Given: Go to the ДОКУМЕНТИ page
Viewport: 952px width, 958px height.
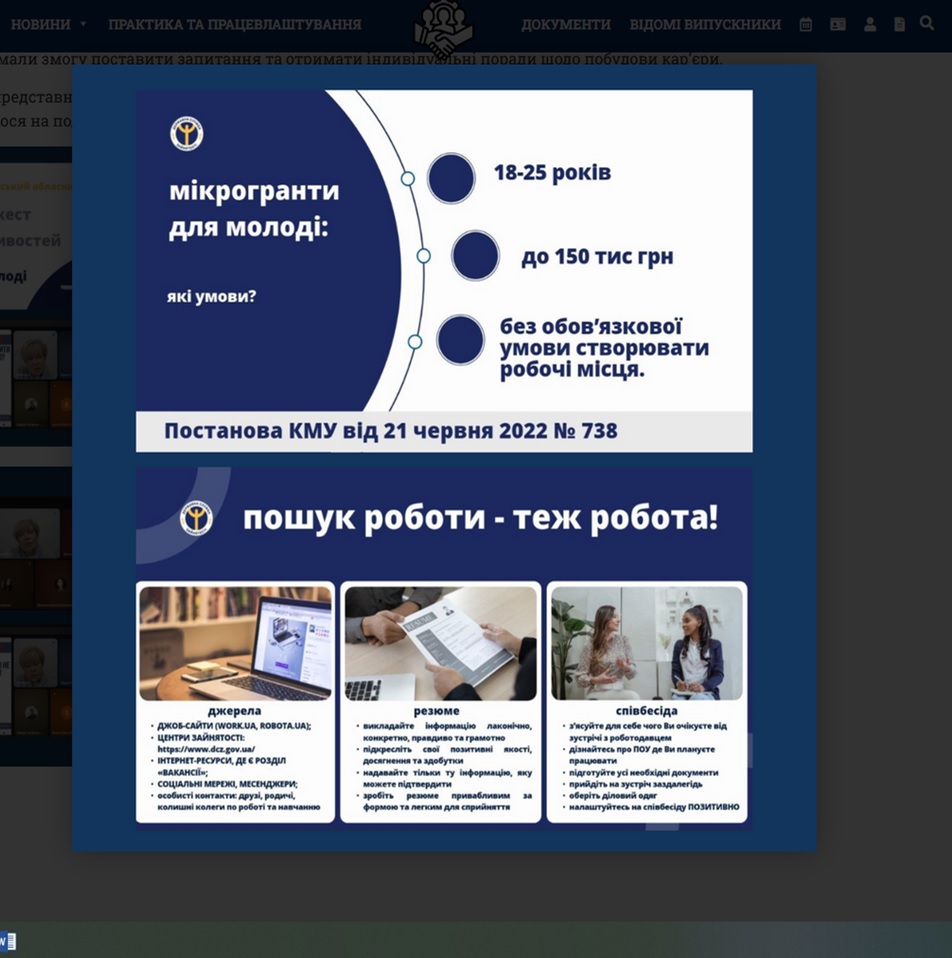Looking at the screenshot, I should click(565, 24).
